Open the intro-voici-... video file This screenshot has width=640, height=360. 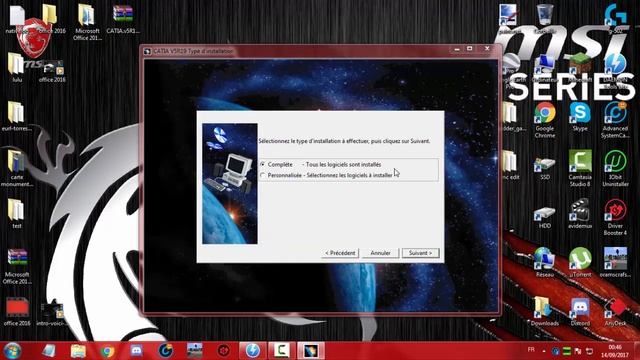tap(52, 313)
